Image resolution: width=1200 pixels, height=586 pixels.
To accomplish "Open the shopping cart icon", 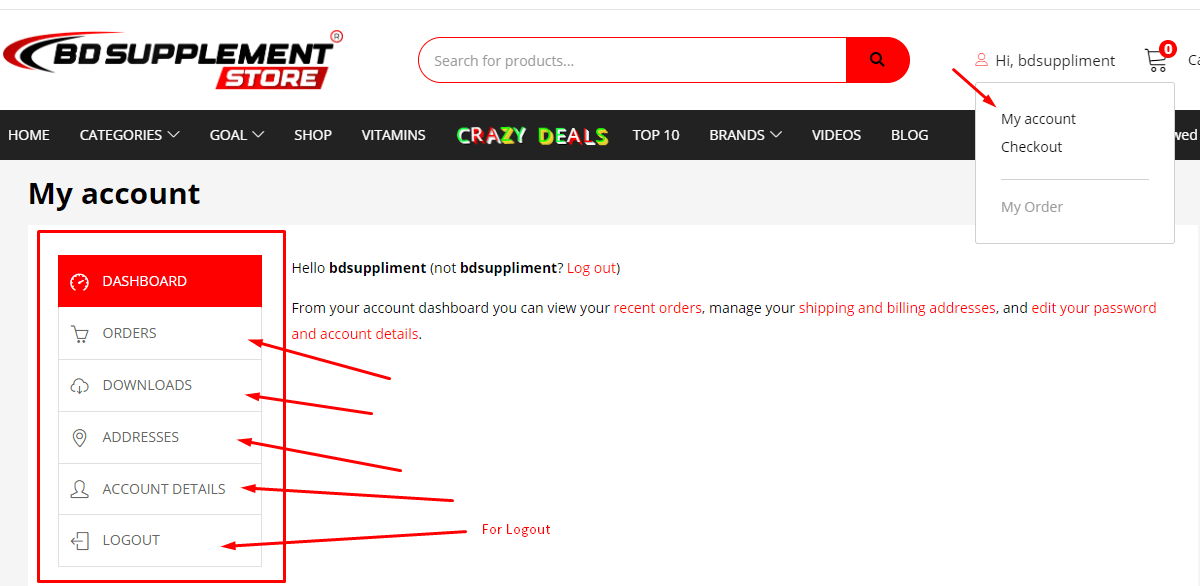I will pos(1157,60).
